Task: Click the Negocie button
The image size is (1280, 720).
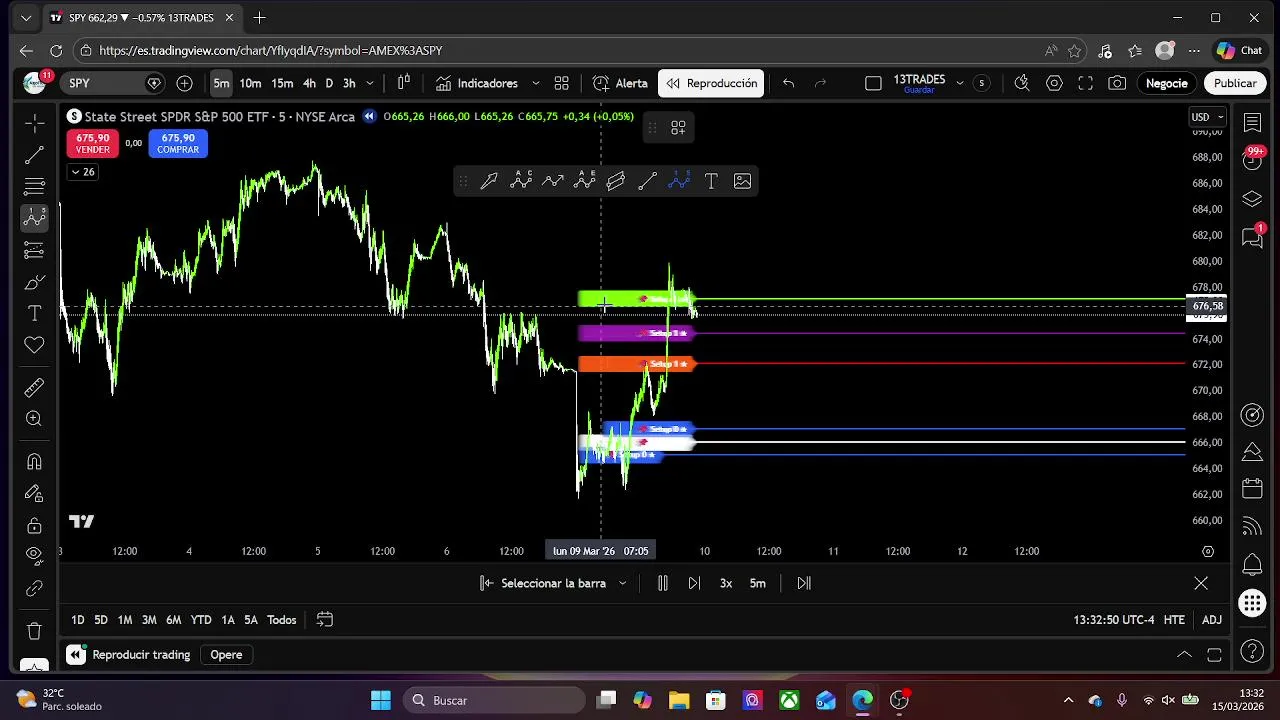Action: [1166, 83]
